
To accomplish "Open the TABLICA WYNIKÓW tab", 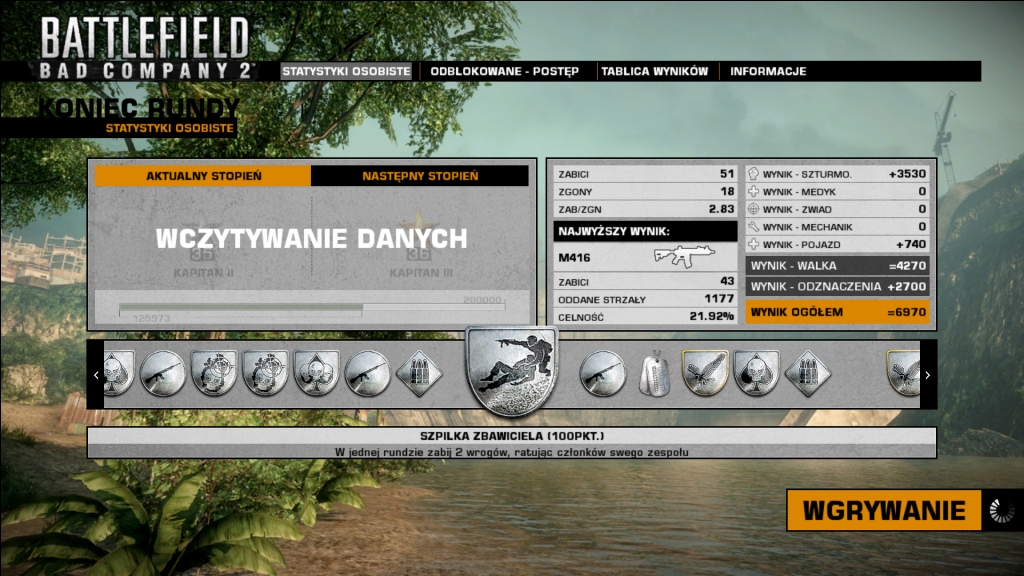I will (x=654, y=71).
